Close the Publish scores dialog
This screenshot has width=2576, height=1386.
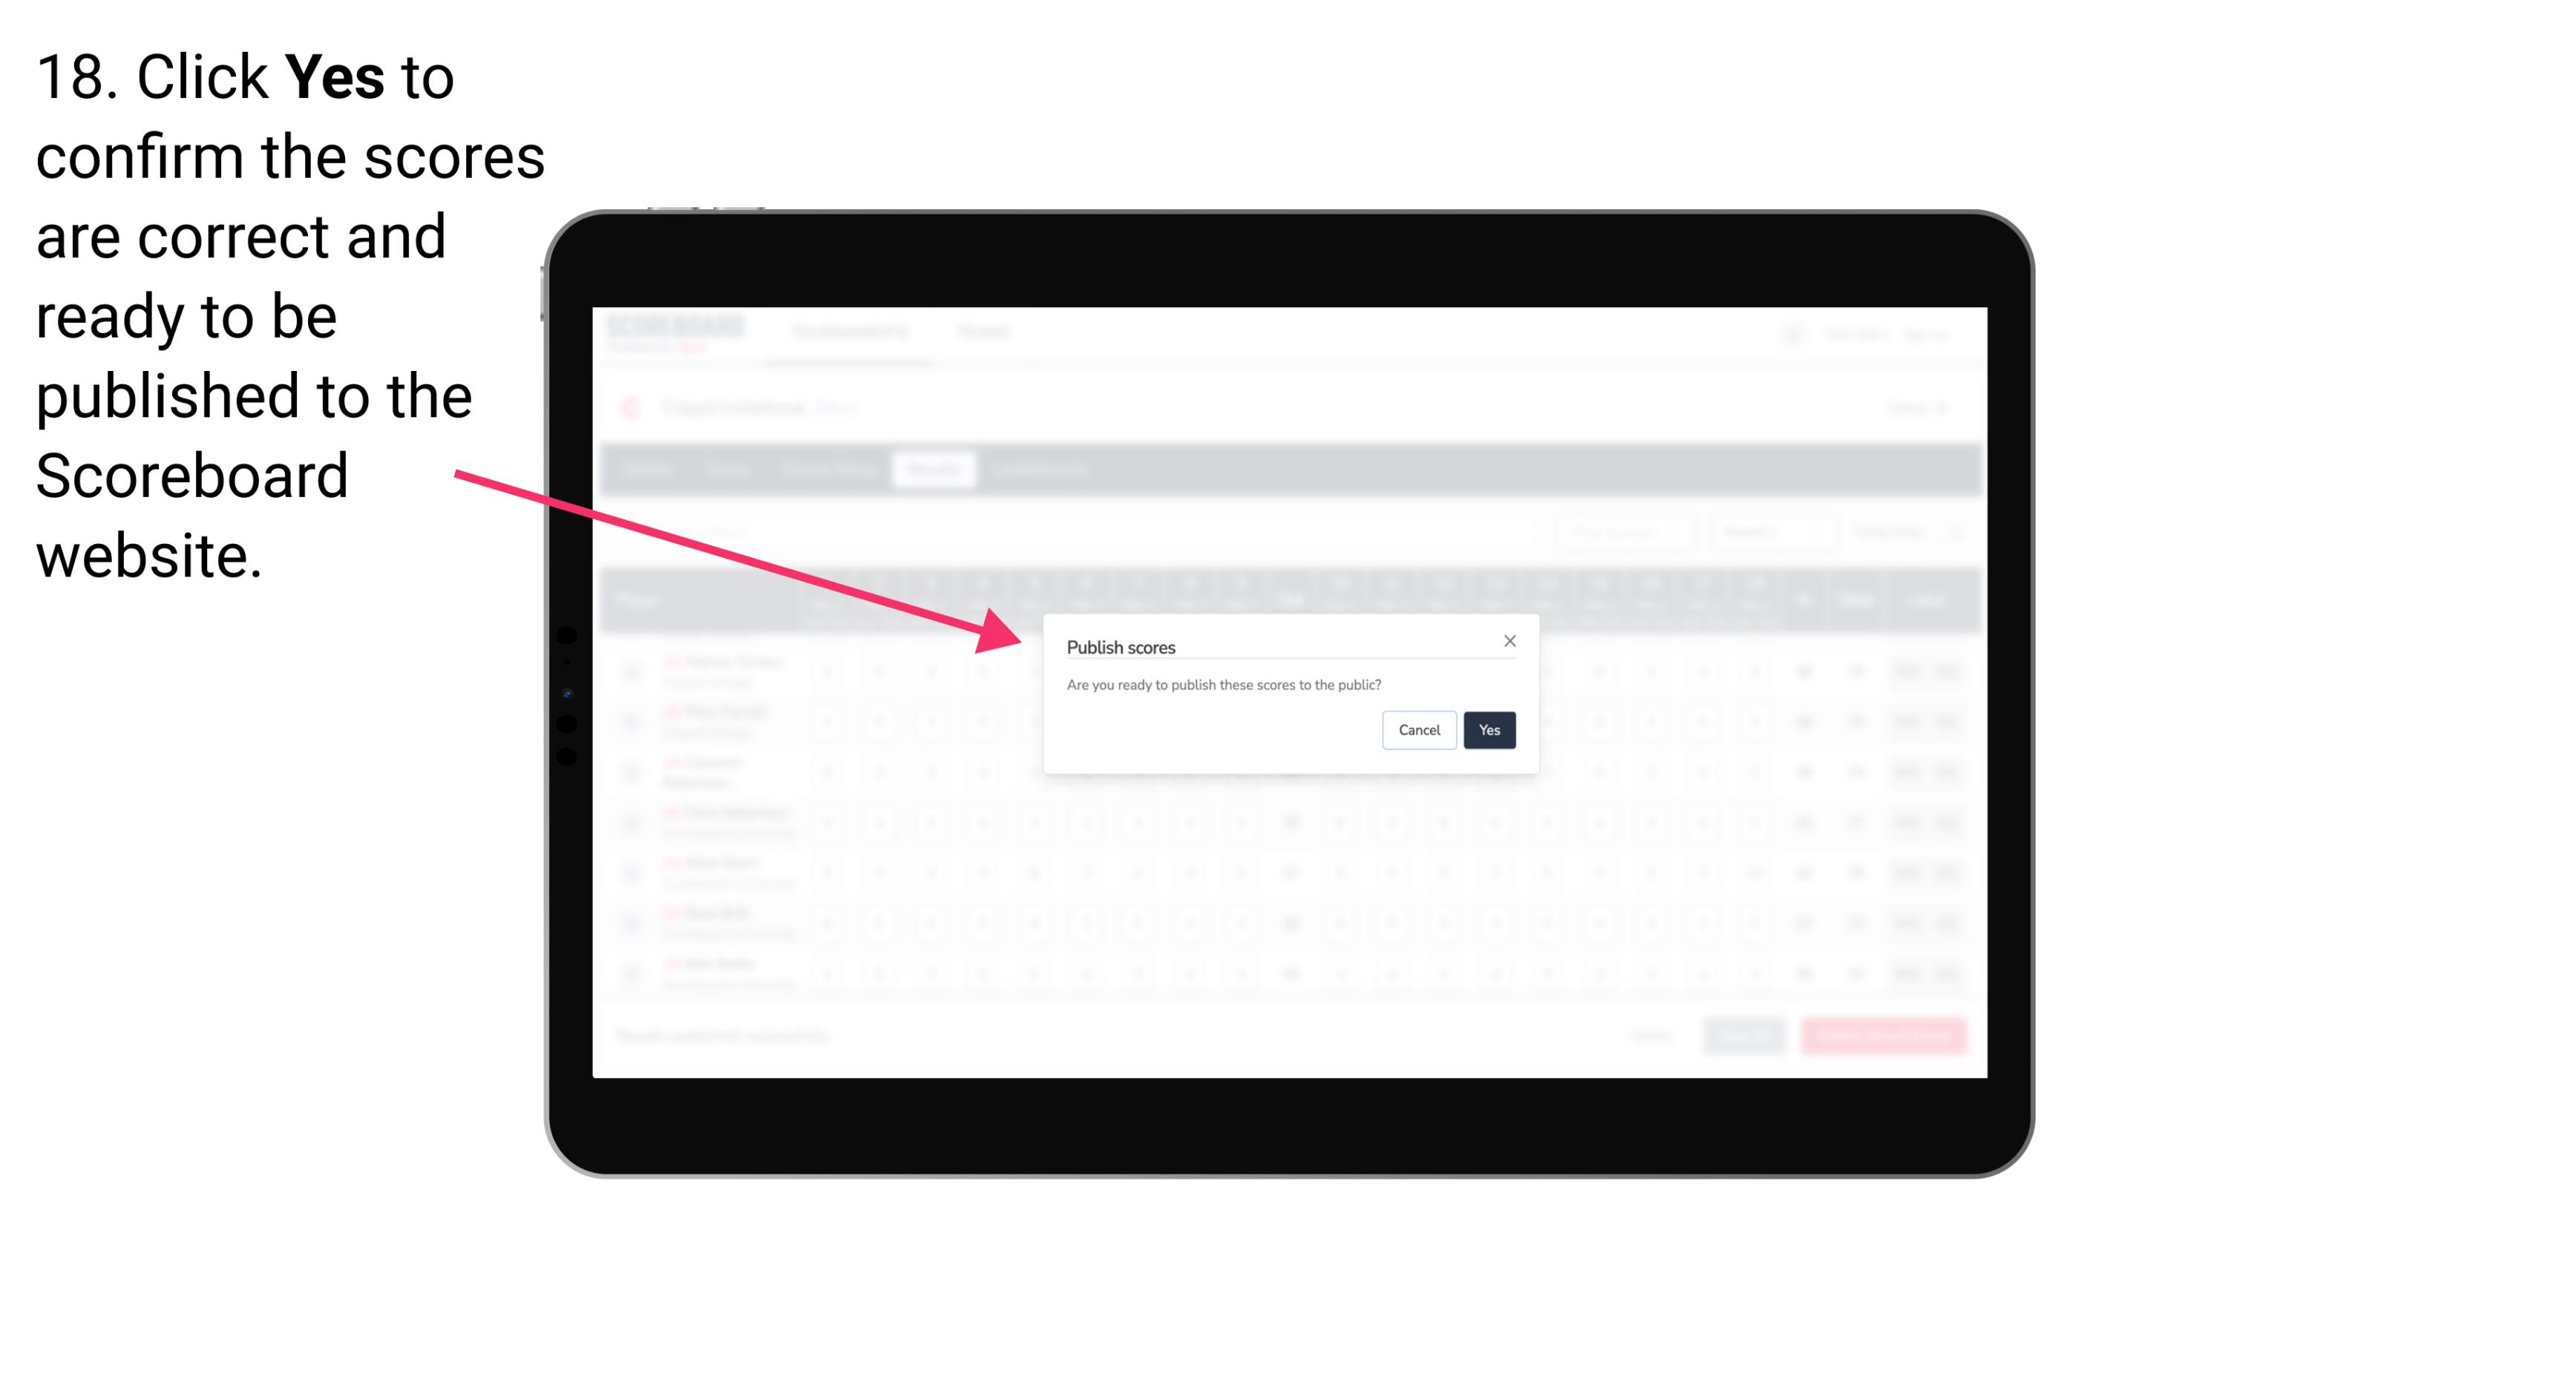pos(1507,640)
